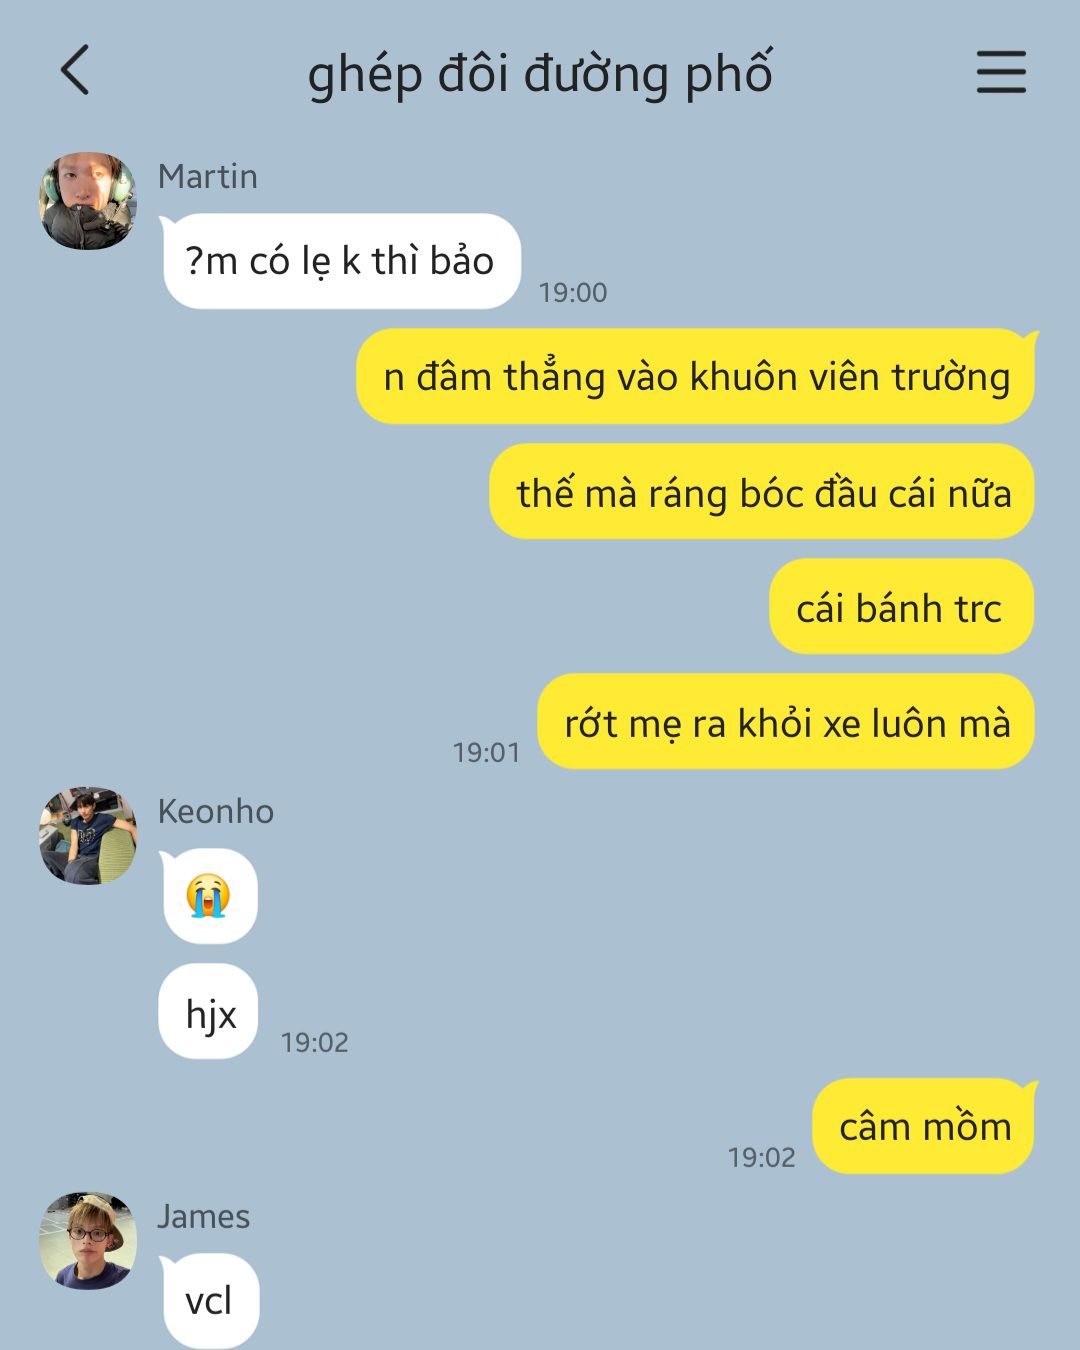Select the 'hjx' message bubble

pyautogui.click(x=209, y=1012)
